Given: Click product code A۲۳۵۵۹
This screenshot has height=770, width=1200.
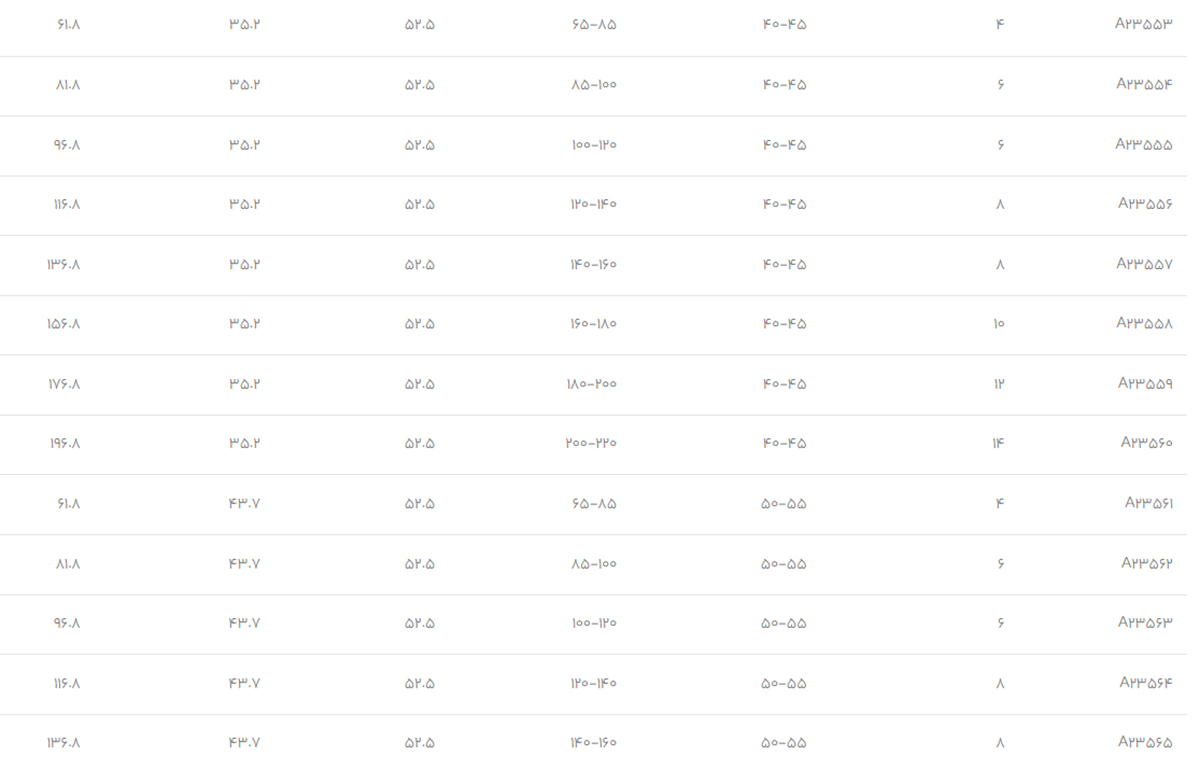Looking at the screenshot, I should pos(1145,384).
